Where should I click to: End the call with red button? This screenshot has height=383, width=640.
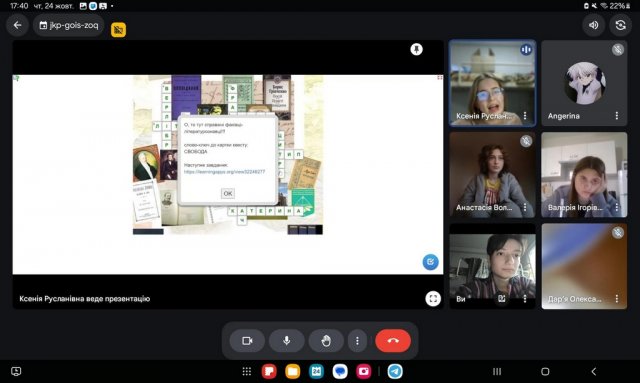coord(393,341)
